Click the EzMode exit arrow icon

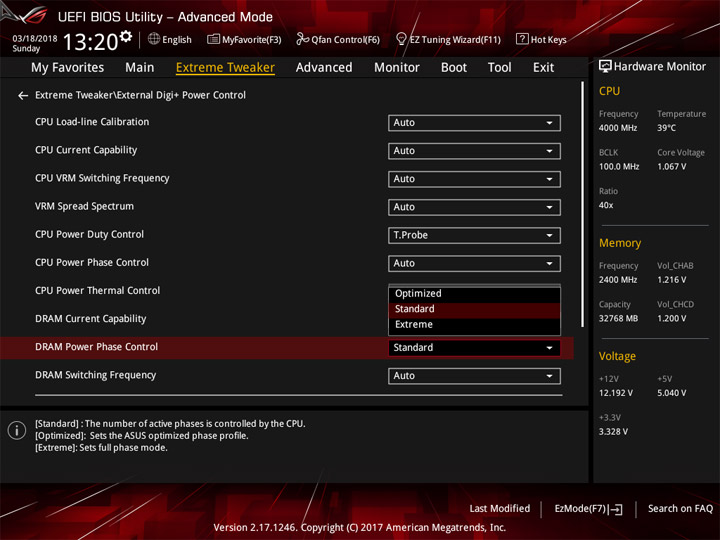616,509
